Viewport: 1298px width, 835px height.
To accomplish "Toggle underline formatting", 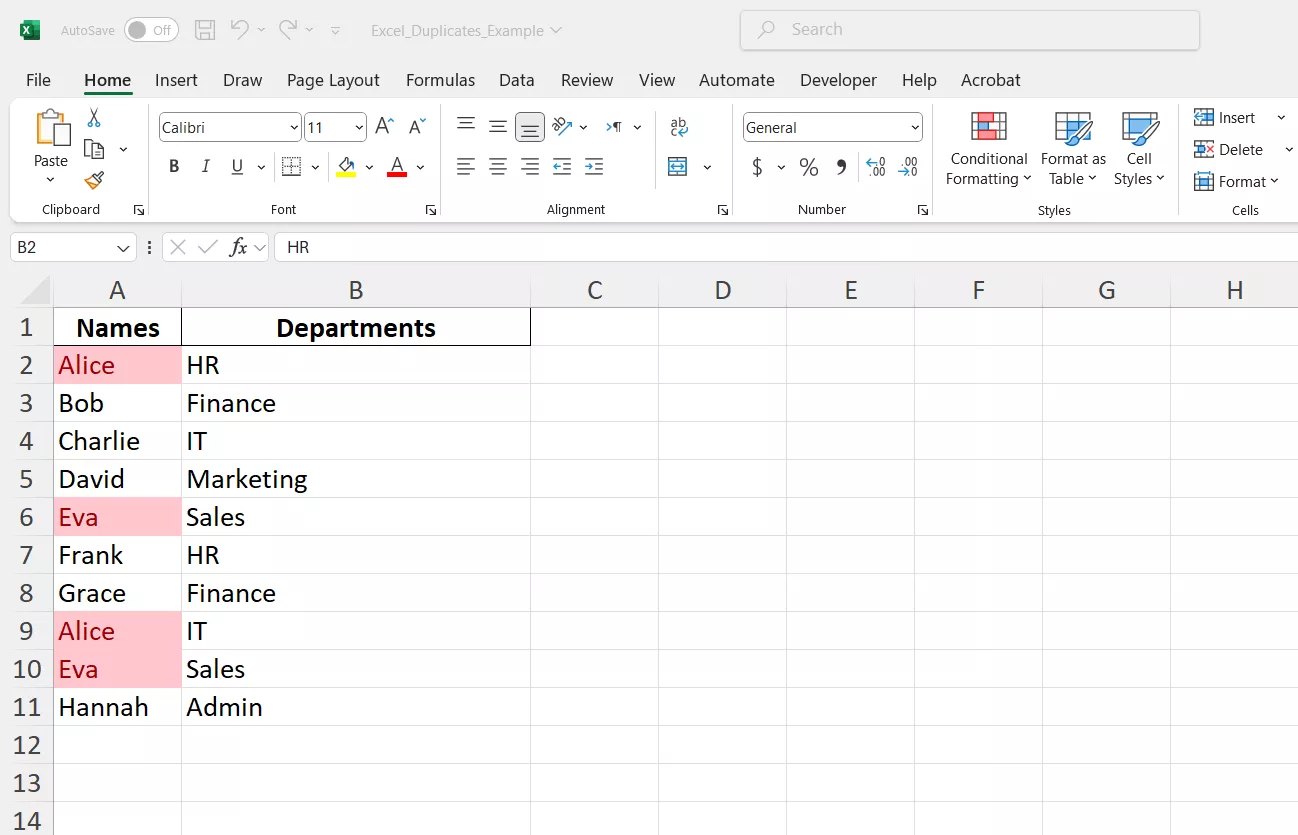I will (237, 166).
